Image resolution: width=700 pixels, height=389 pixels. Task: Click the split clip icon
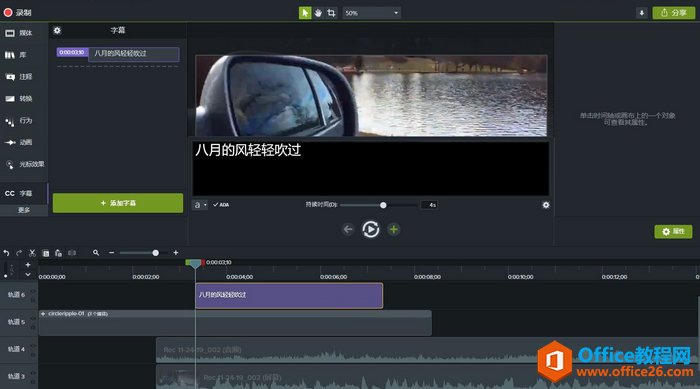[72, 253]
